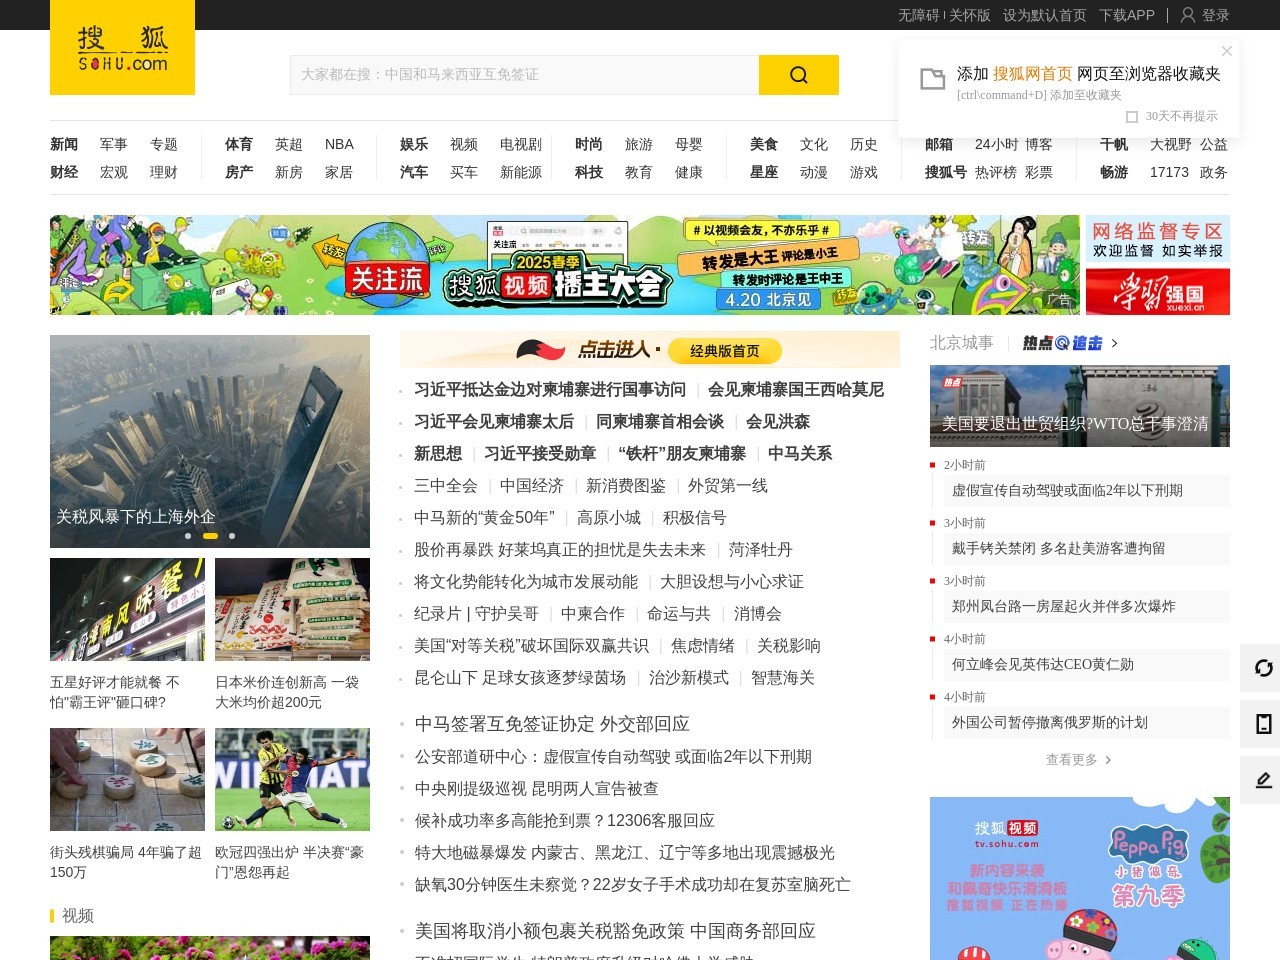Click the 热点追击 logo
Screen dimensions: 1280x960
pyautogui.click(x=1062, y=343)
